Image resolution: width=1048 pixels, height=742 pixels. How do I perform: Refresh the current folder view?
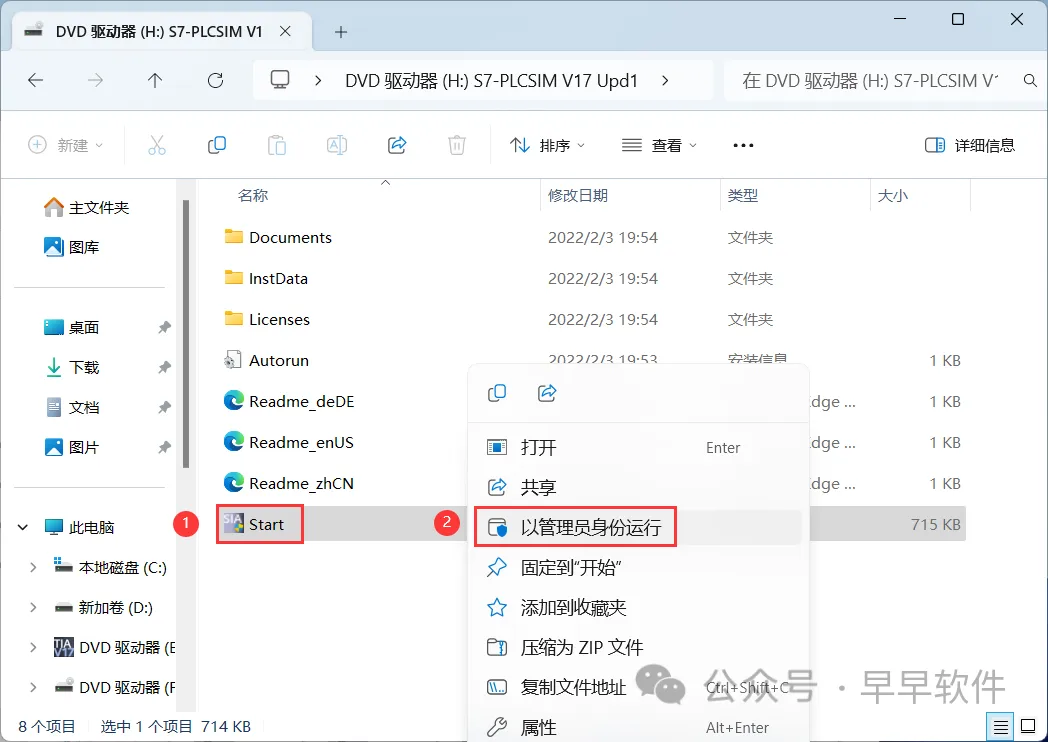pos(215,81)
